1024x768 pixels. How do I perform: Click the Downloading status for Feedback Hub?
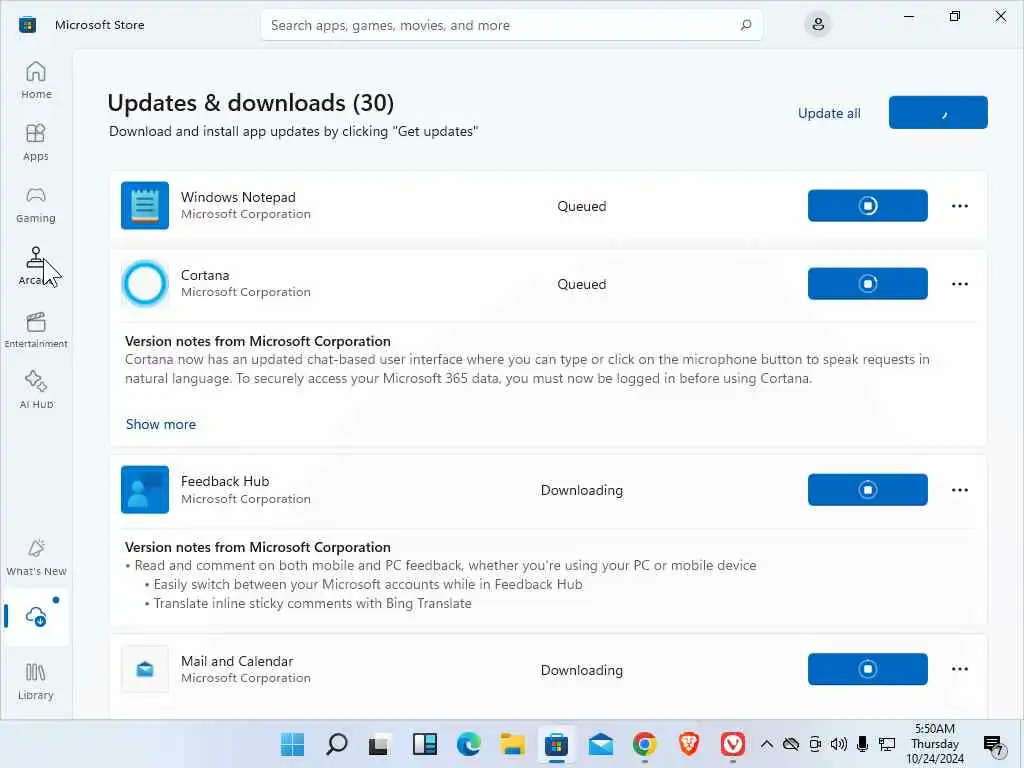pyautogui.click(x=581, y=490)
